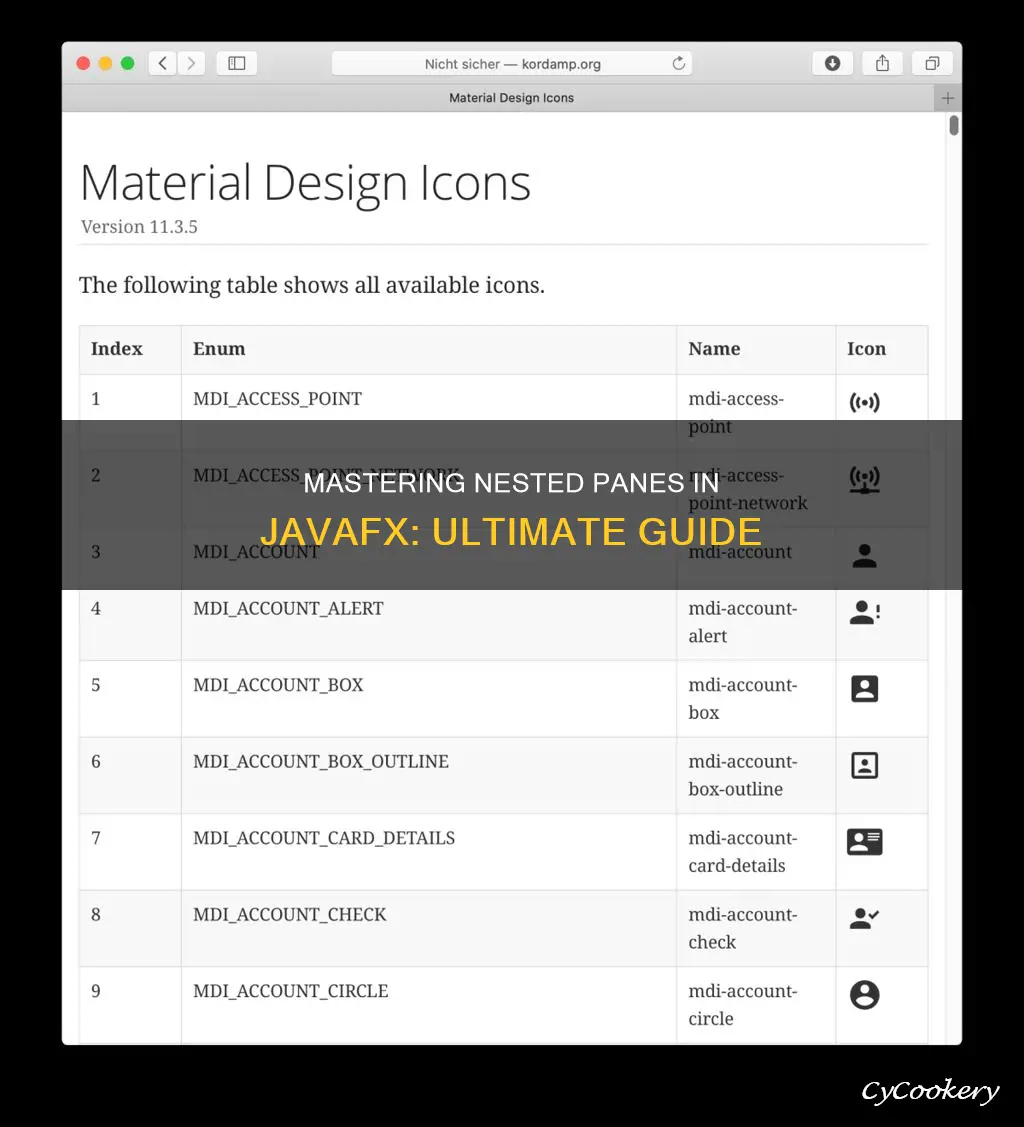1024x1127 pixels.
Task: Show the Safari tab overview
Action: pyautogui.click(x=932, y=63)
